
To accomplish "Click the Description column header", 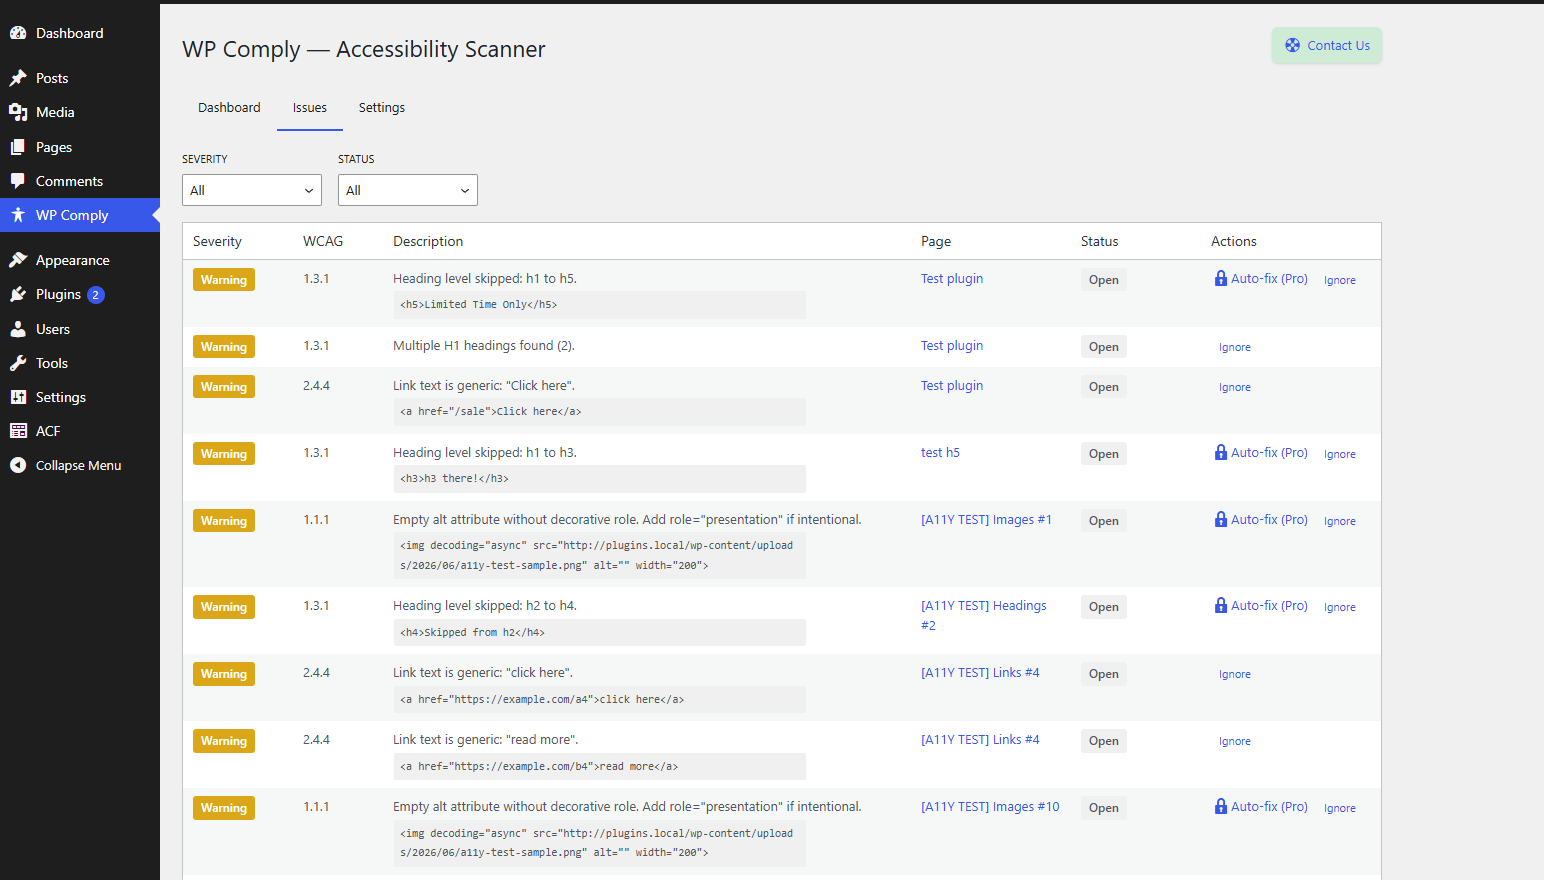I will (x=428, y=241).
